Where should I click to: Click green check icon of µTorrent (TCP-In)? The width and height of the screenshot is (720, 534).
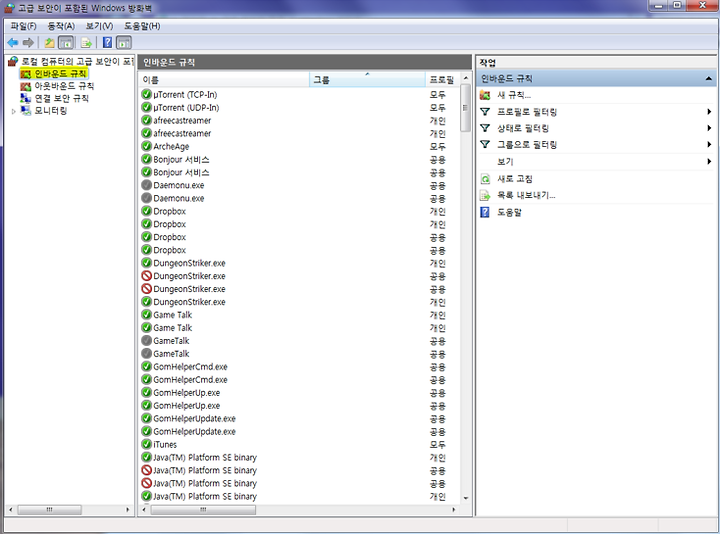(146, 94)
